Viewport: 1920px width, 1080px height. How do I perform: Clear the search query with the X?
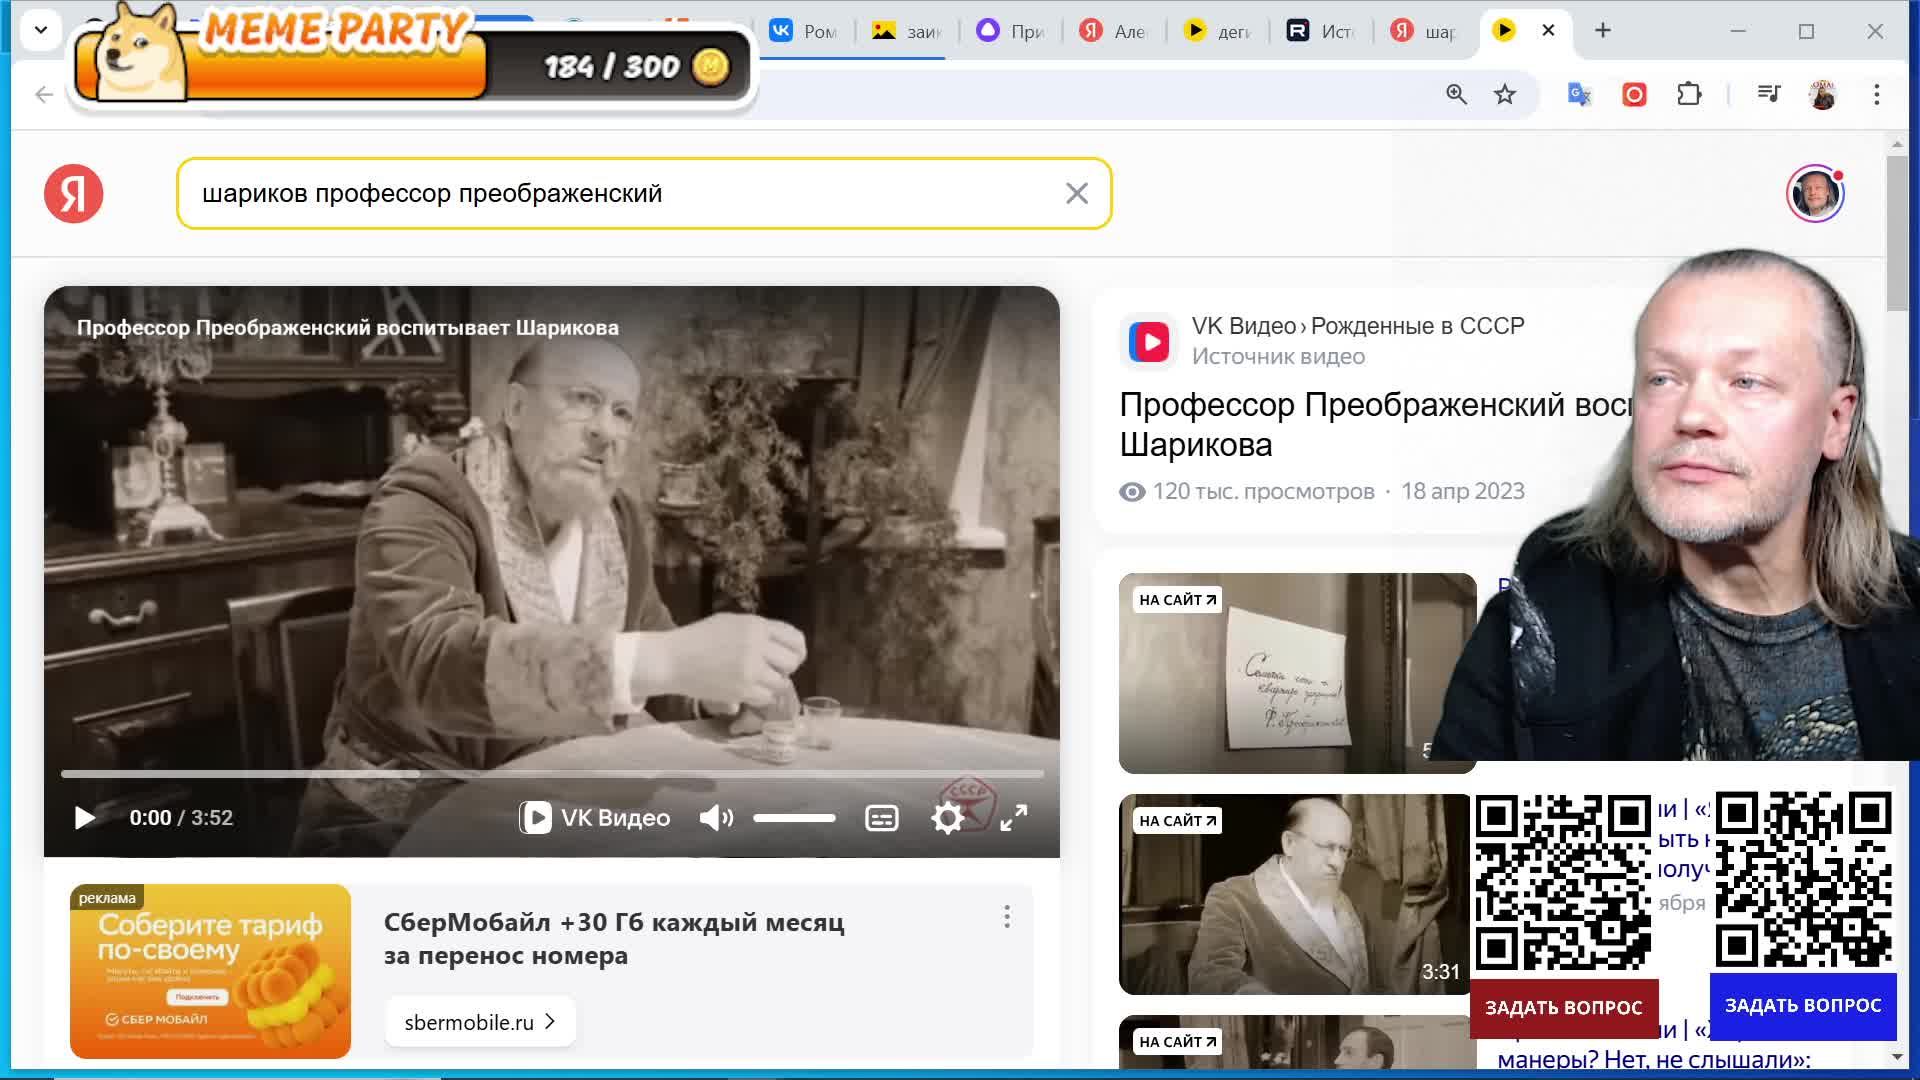tap(1076, 193)
